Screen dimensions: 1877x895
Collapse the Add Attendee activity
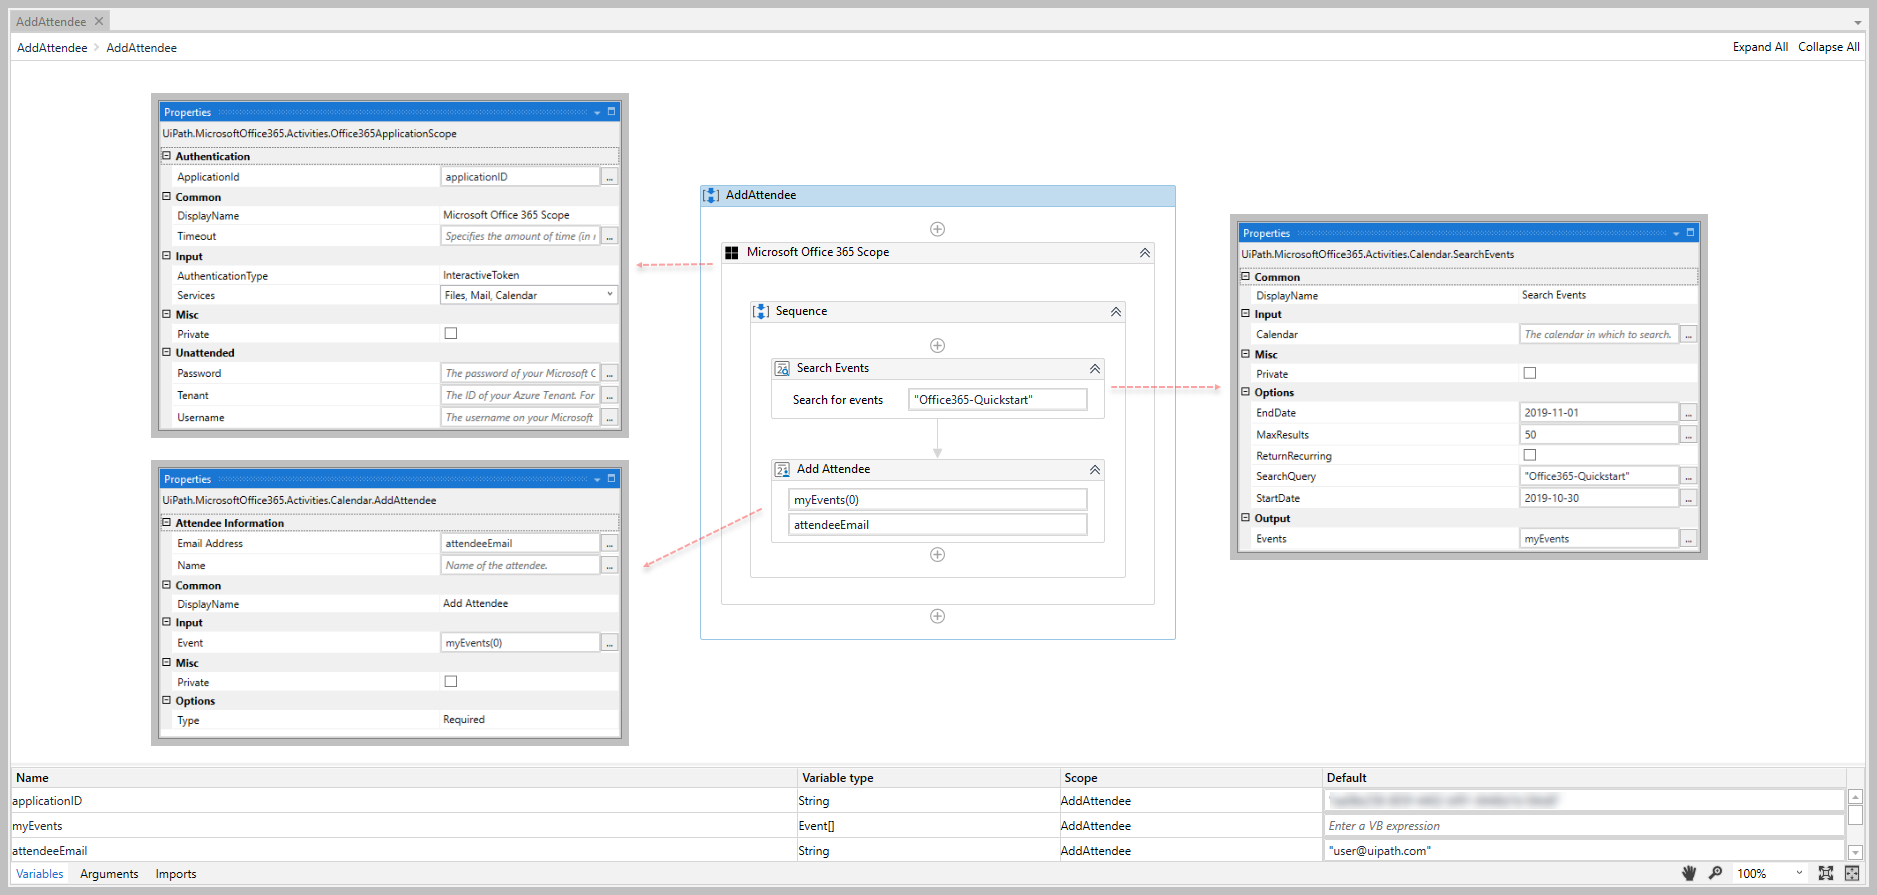tap(1094, 470)
